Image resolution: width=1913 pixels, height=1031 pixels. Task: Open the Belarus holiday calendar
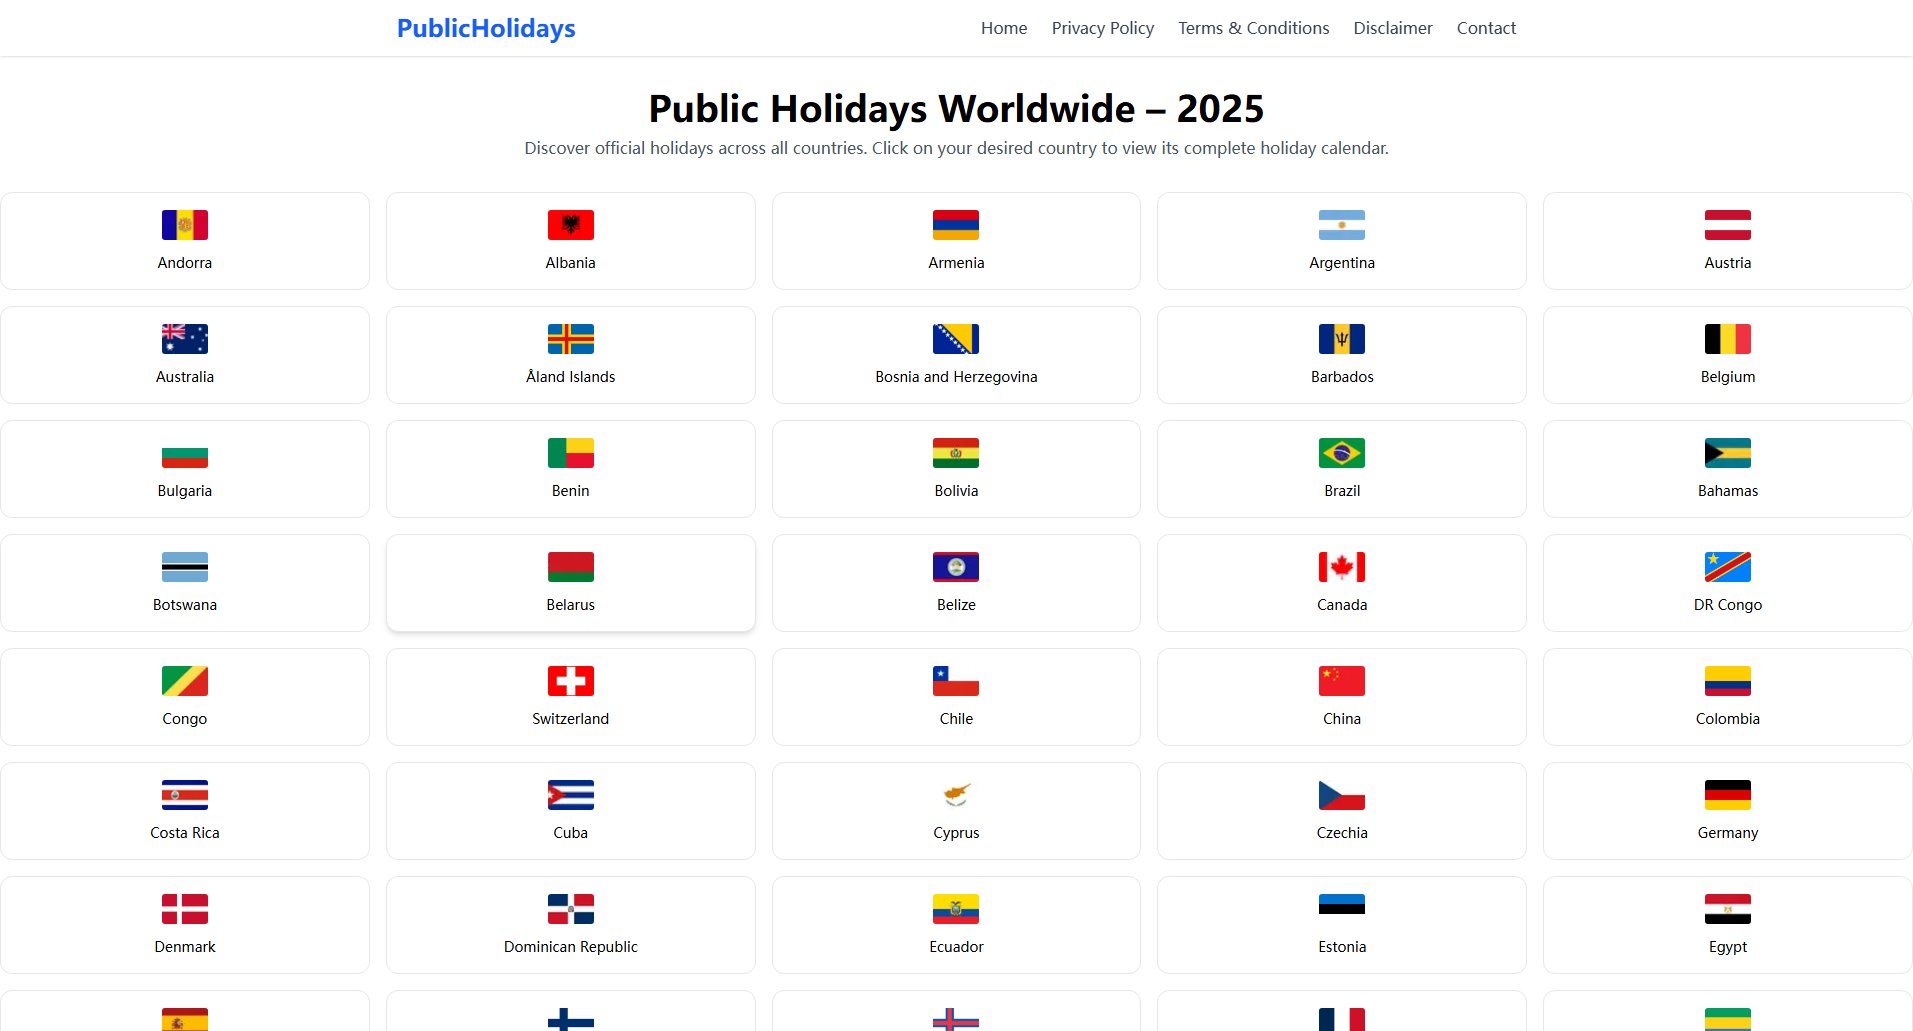point(570,582)
